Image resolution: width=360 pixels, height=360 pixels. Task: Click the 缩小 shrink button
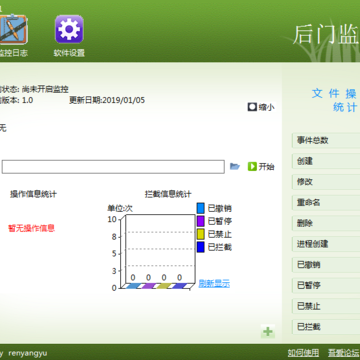261,107
